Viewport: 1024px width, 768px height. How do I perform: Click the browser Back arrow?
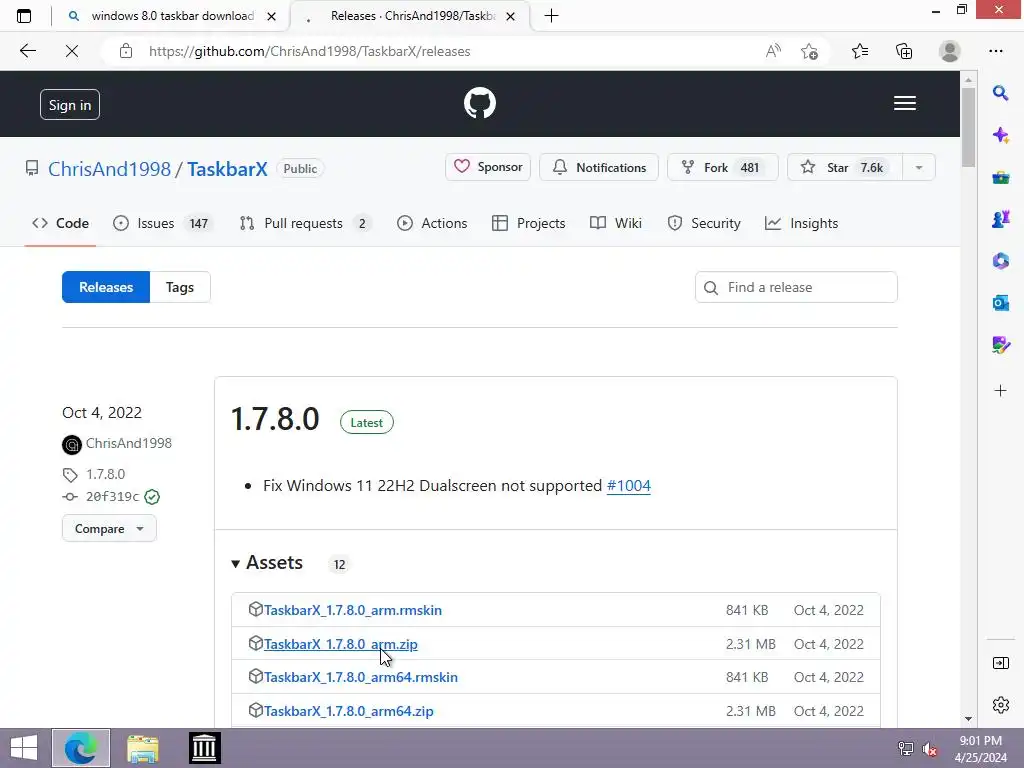pos(27,51)
